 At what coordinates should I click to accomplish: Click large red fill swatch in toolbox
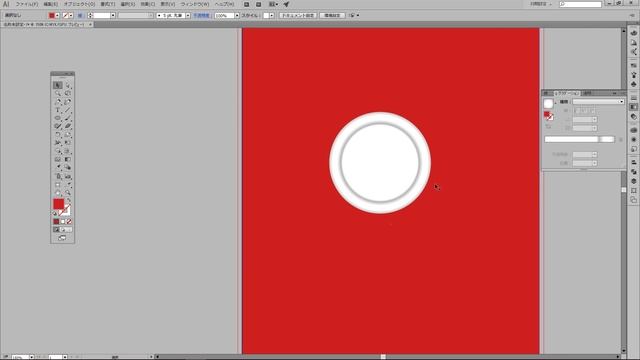tap(58, 204)
